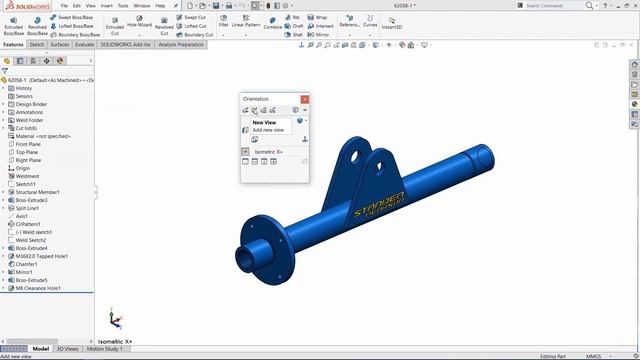Choose Swept Boss/Base feature
Viewport: 640px width, 360px height.
[71, 18]
